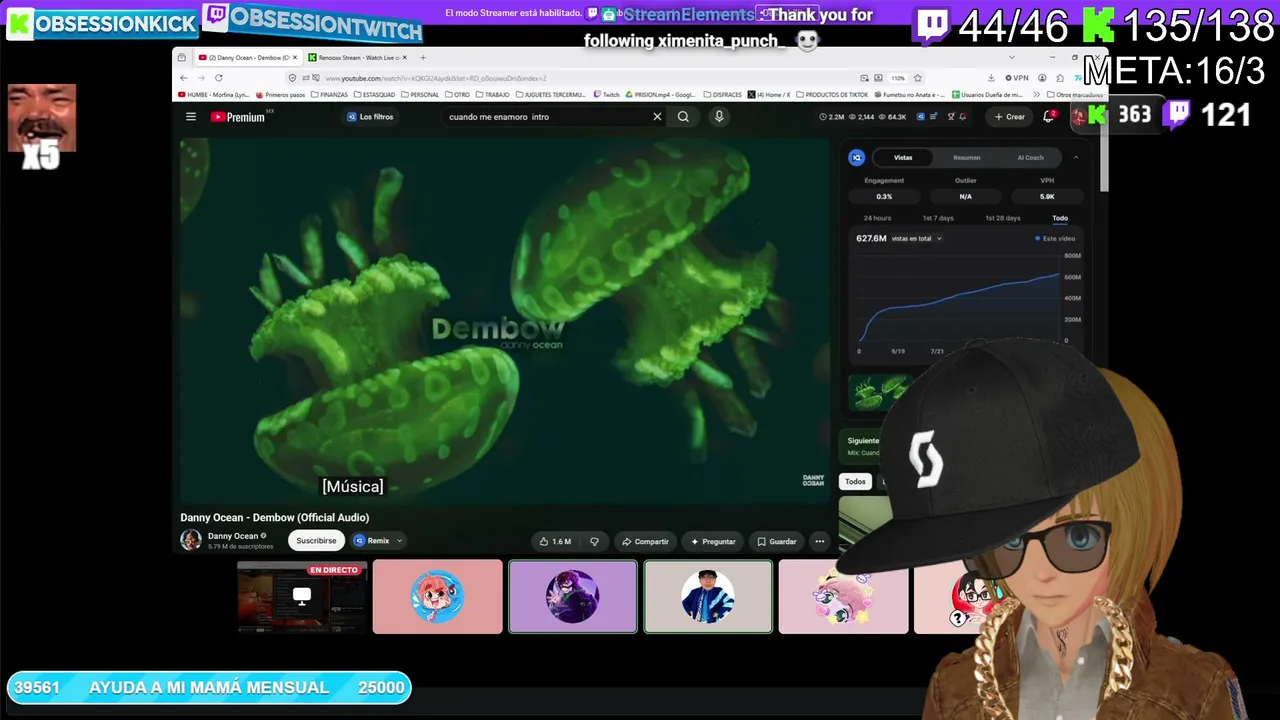
Task: Click the vidIQ logo in side panel
Action: coord(856,157)
